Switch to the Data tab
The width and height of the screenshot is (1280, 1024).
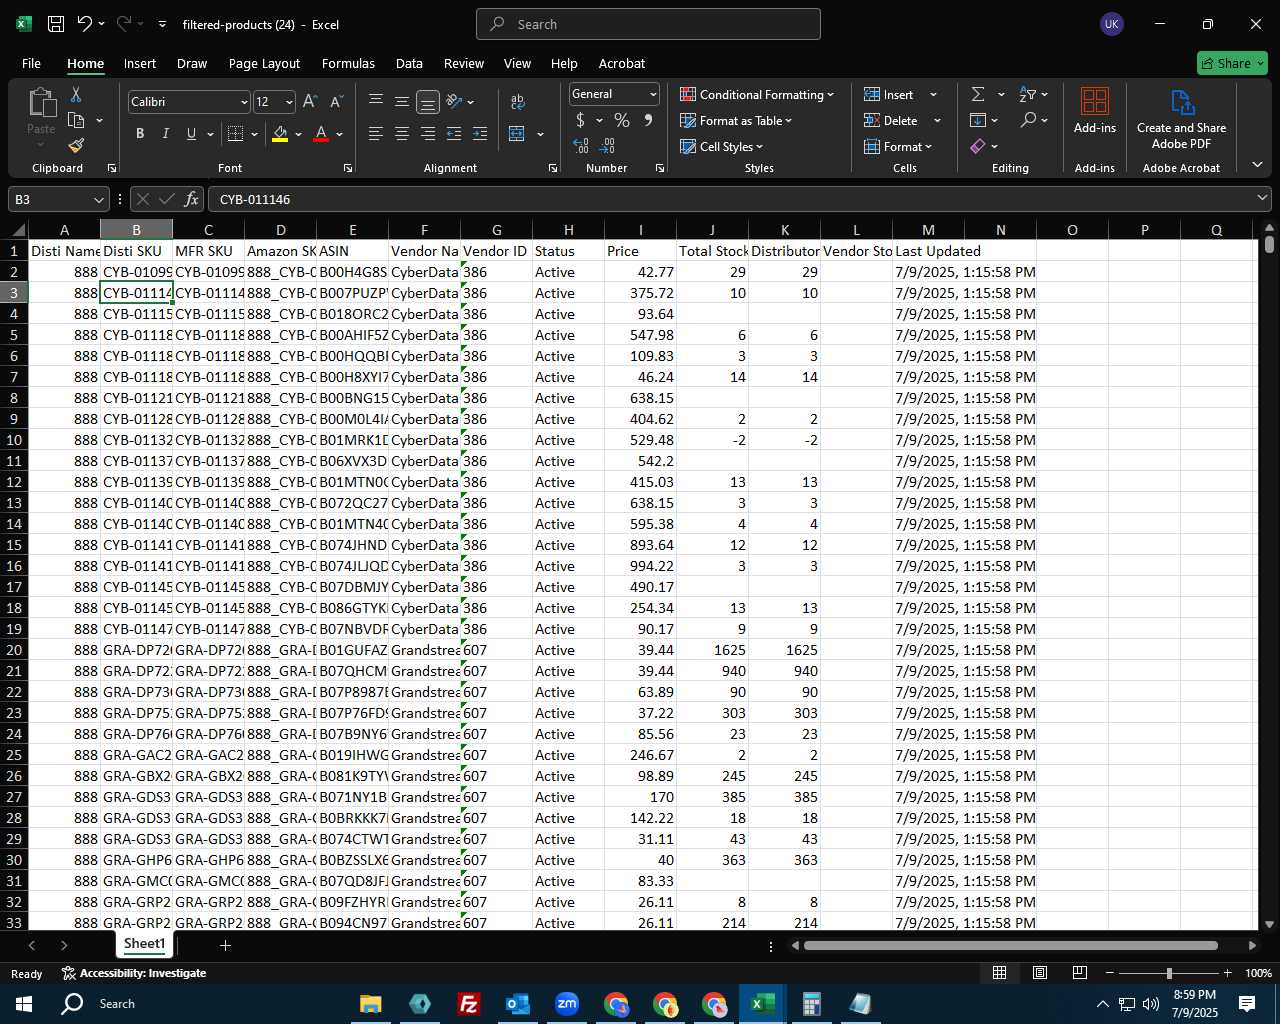tap(409, 63)
